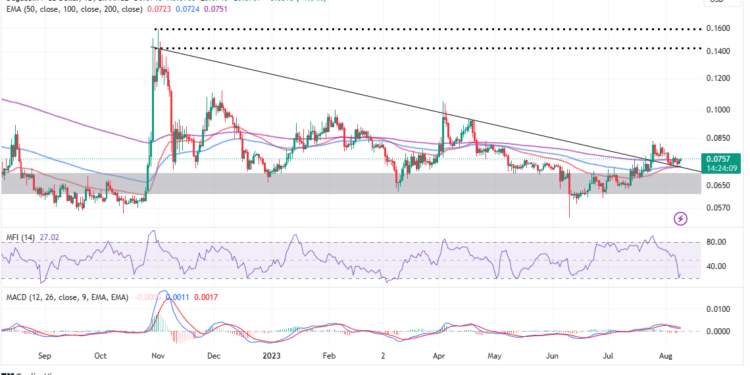Select the MACD (12, 26, close, 9) legend

pos(67,297)
